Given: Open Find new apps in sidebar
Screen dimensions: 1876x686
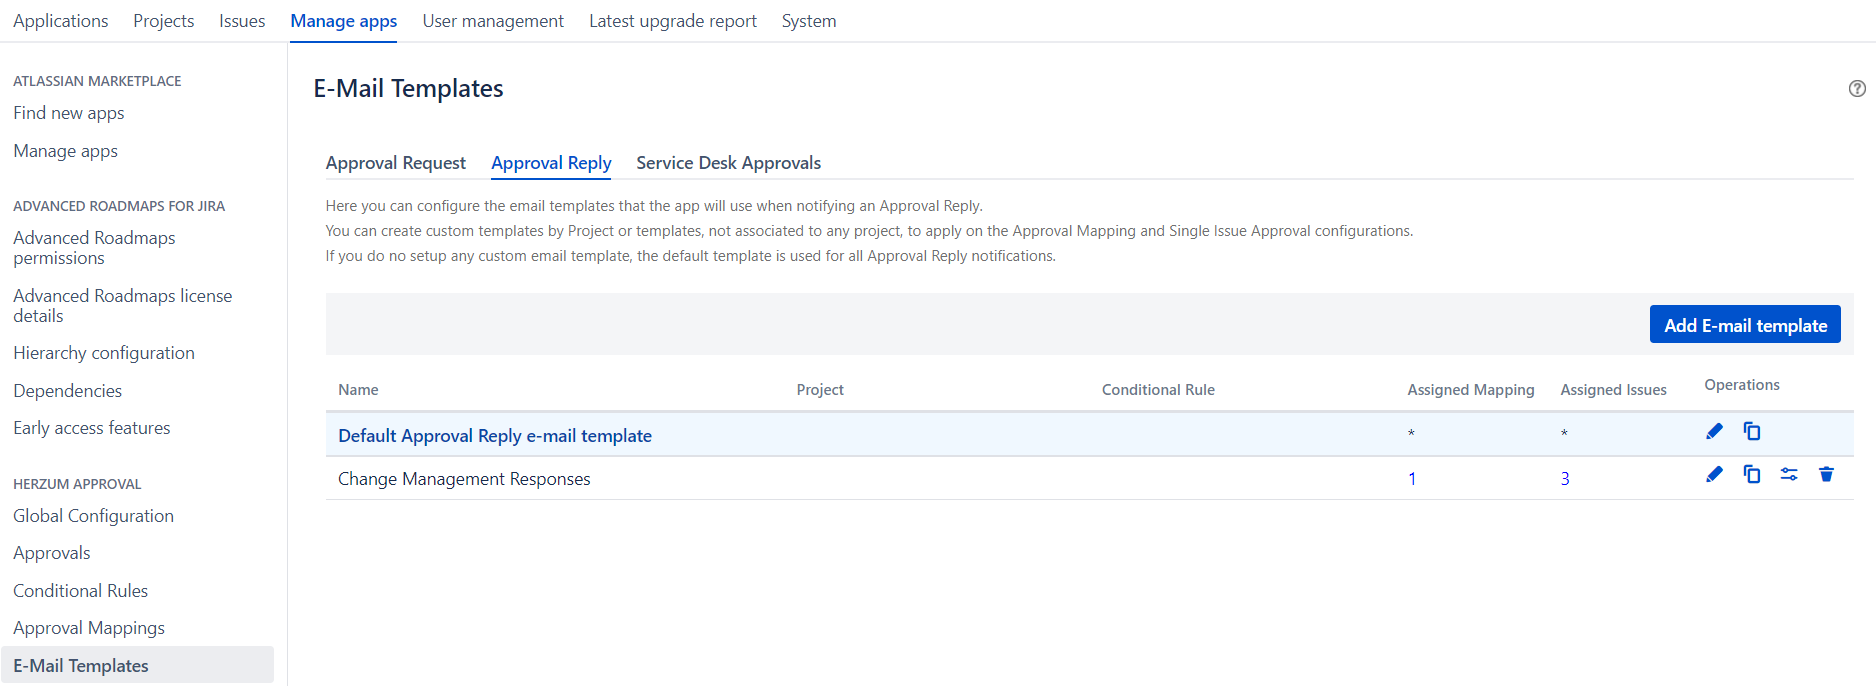Looking at the screenshot, I should [x=69, y=113].
